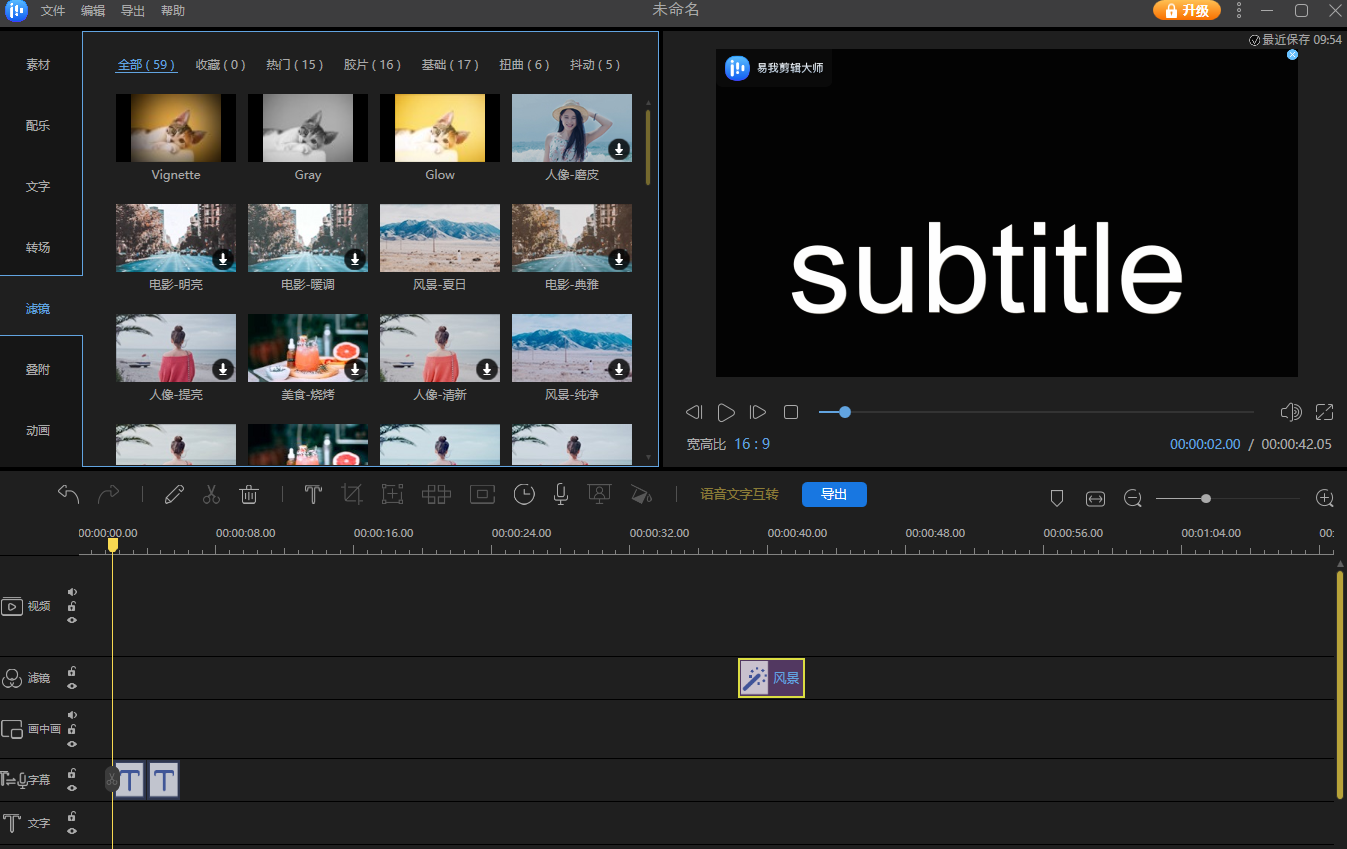Click the 语音文字互转 link
Image resolution: width=1347 pixels, height=849 pixels.
coord(739,494)
